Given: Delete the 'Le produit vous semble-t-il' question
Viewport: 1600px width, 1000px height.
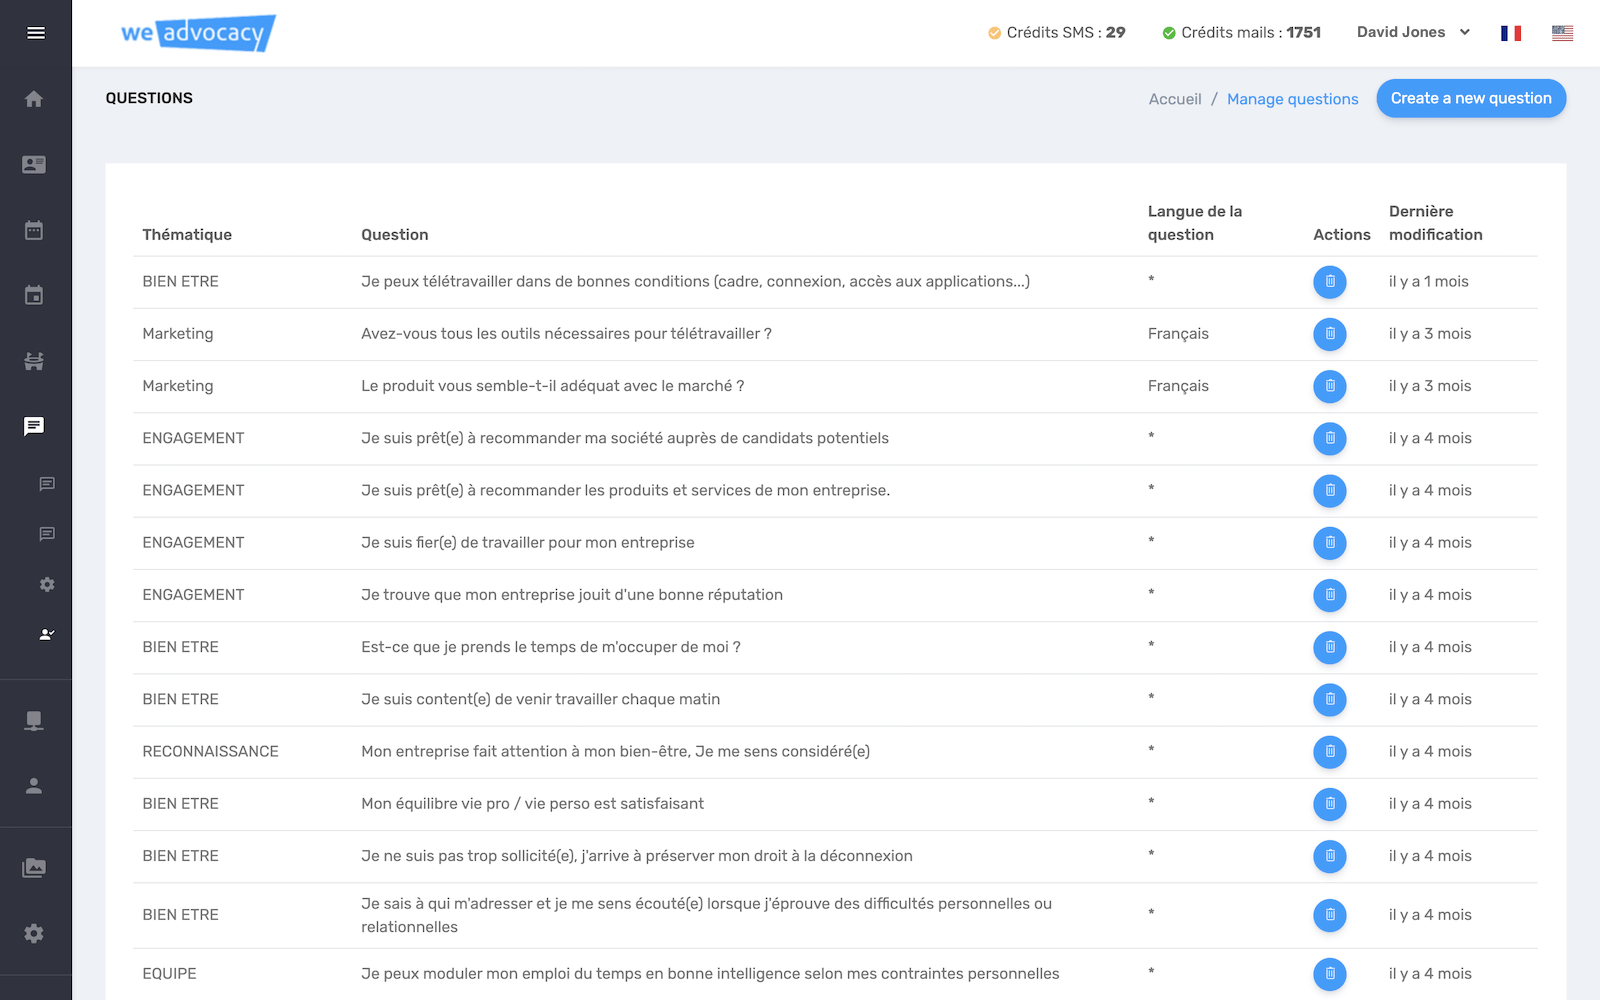Looking at the screenshot, I should click(x=1330, y=386).
